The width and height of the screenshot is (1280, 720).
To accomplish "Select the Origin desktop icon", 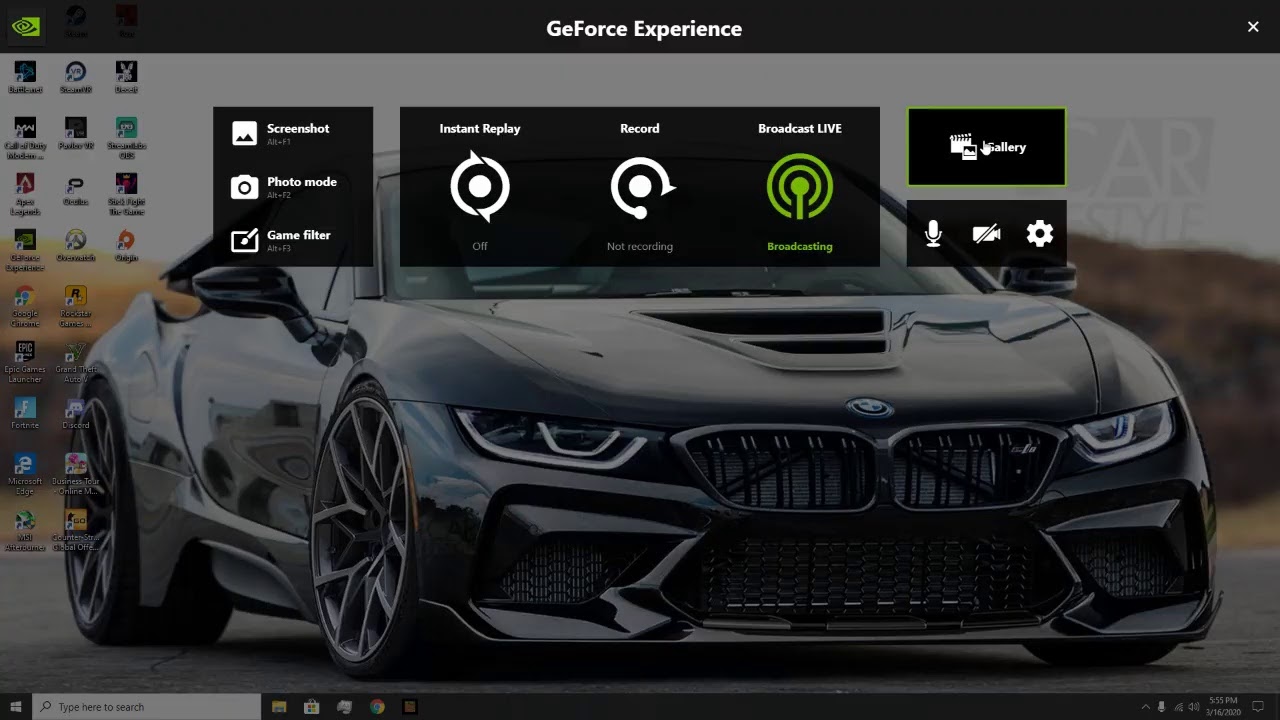I will point(126,245).
